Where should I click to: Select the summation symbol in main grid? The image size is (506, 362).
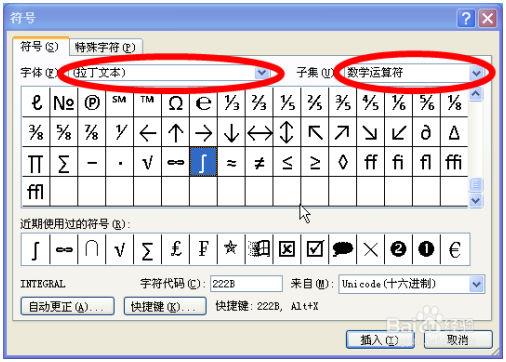pyautogui.click(x=64, y=162)
